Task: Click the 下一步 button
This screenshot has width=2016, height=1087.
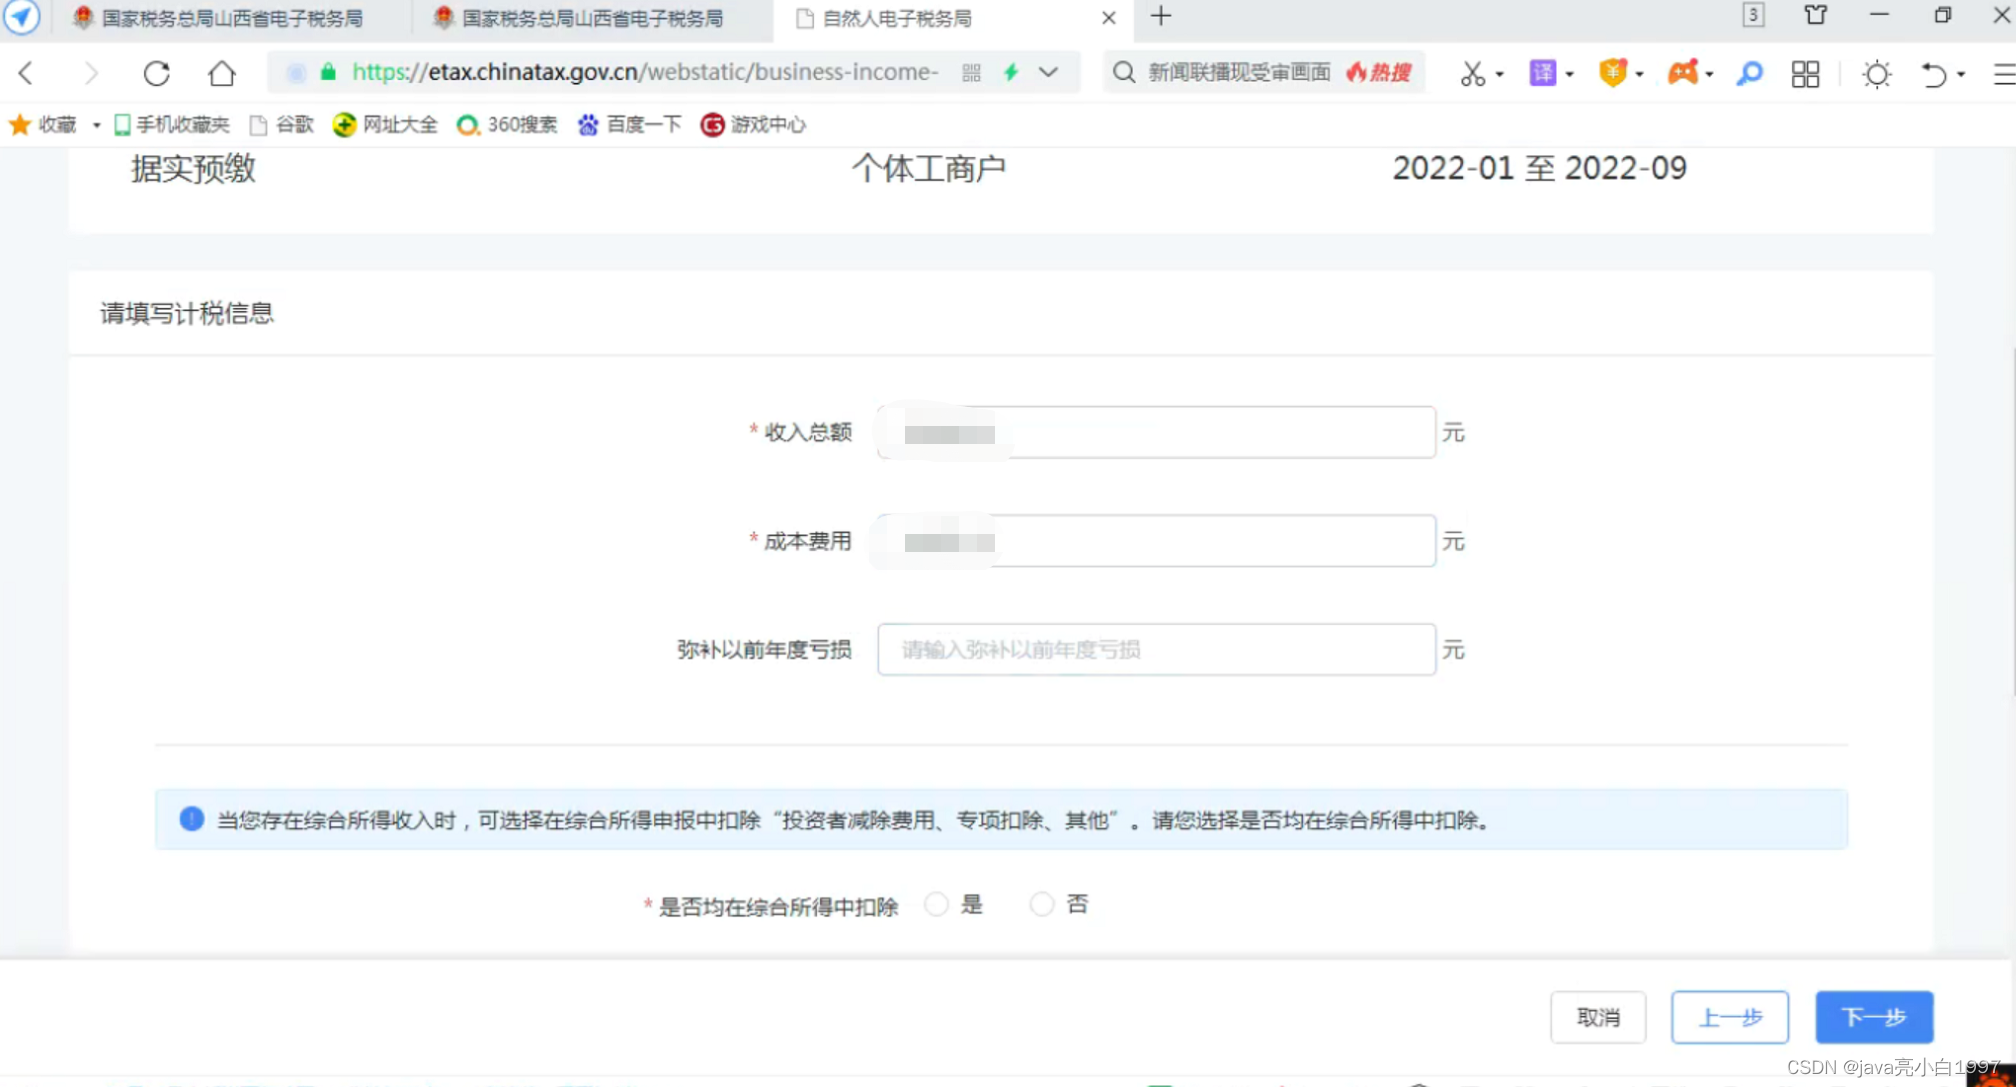Action: point(1874,1017)
